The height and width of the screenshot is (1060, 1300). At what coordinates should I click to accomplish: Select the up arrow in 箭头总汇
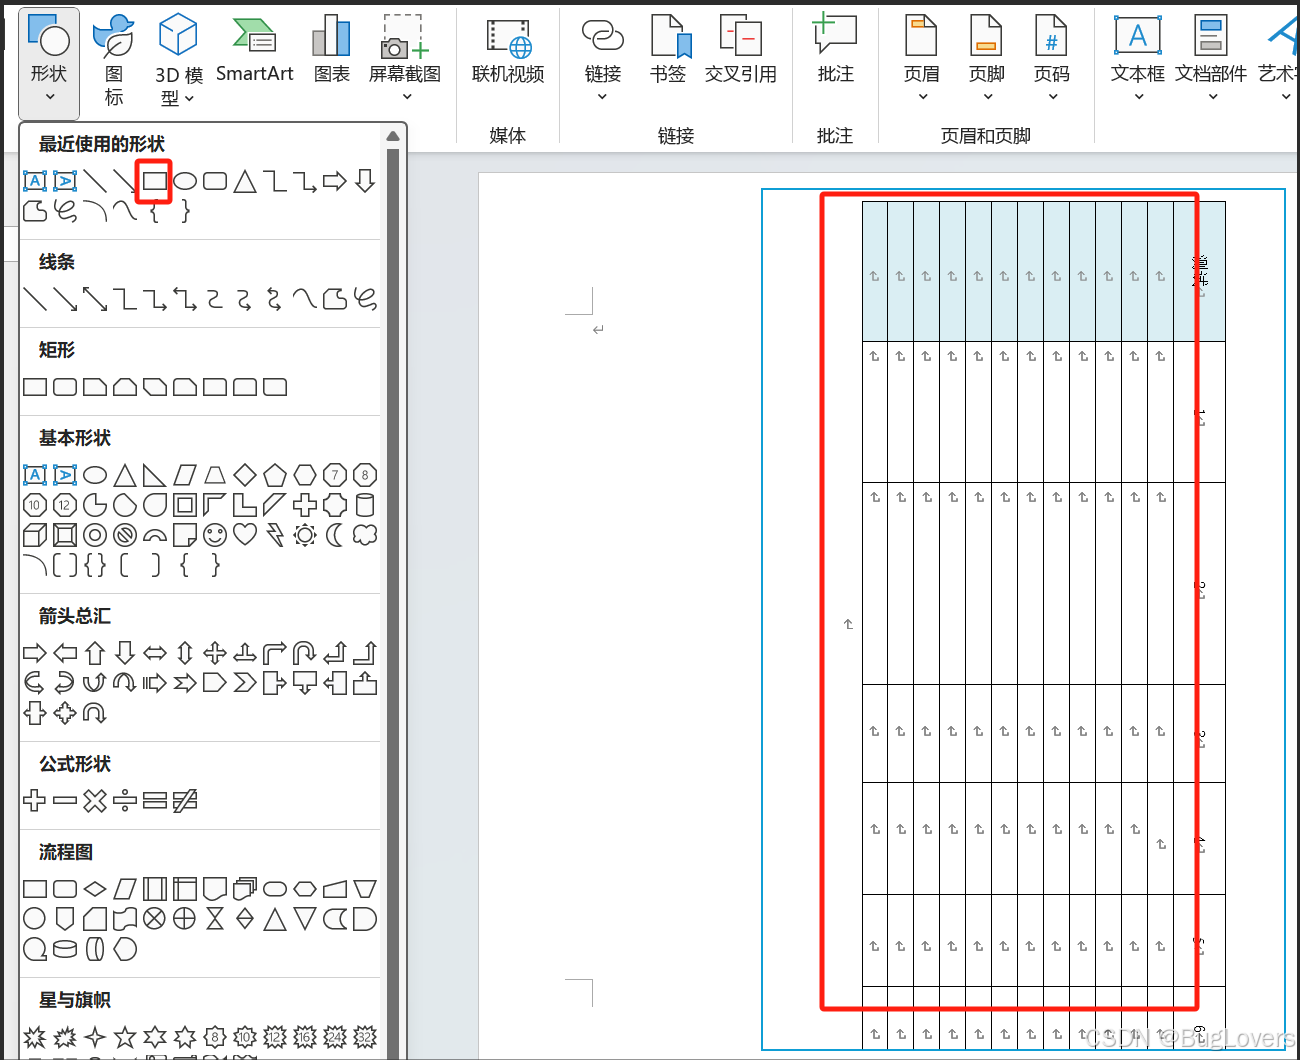tap(95, 653)
